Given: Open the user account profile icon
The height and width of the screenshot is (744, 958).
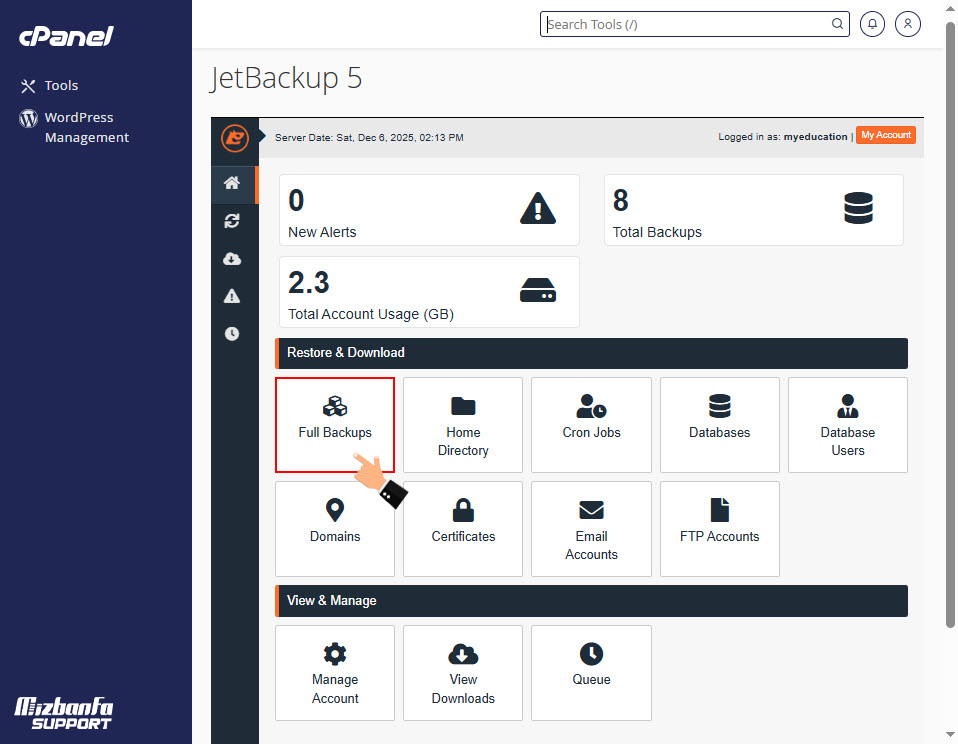Looking at the screenshot, I should 908,24.
